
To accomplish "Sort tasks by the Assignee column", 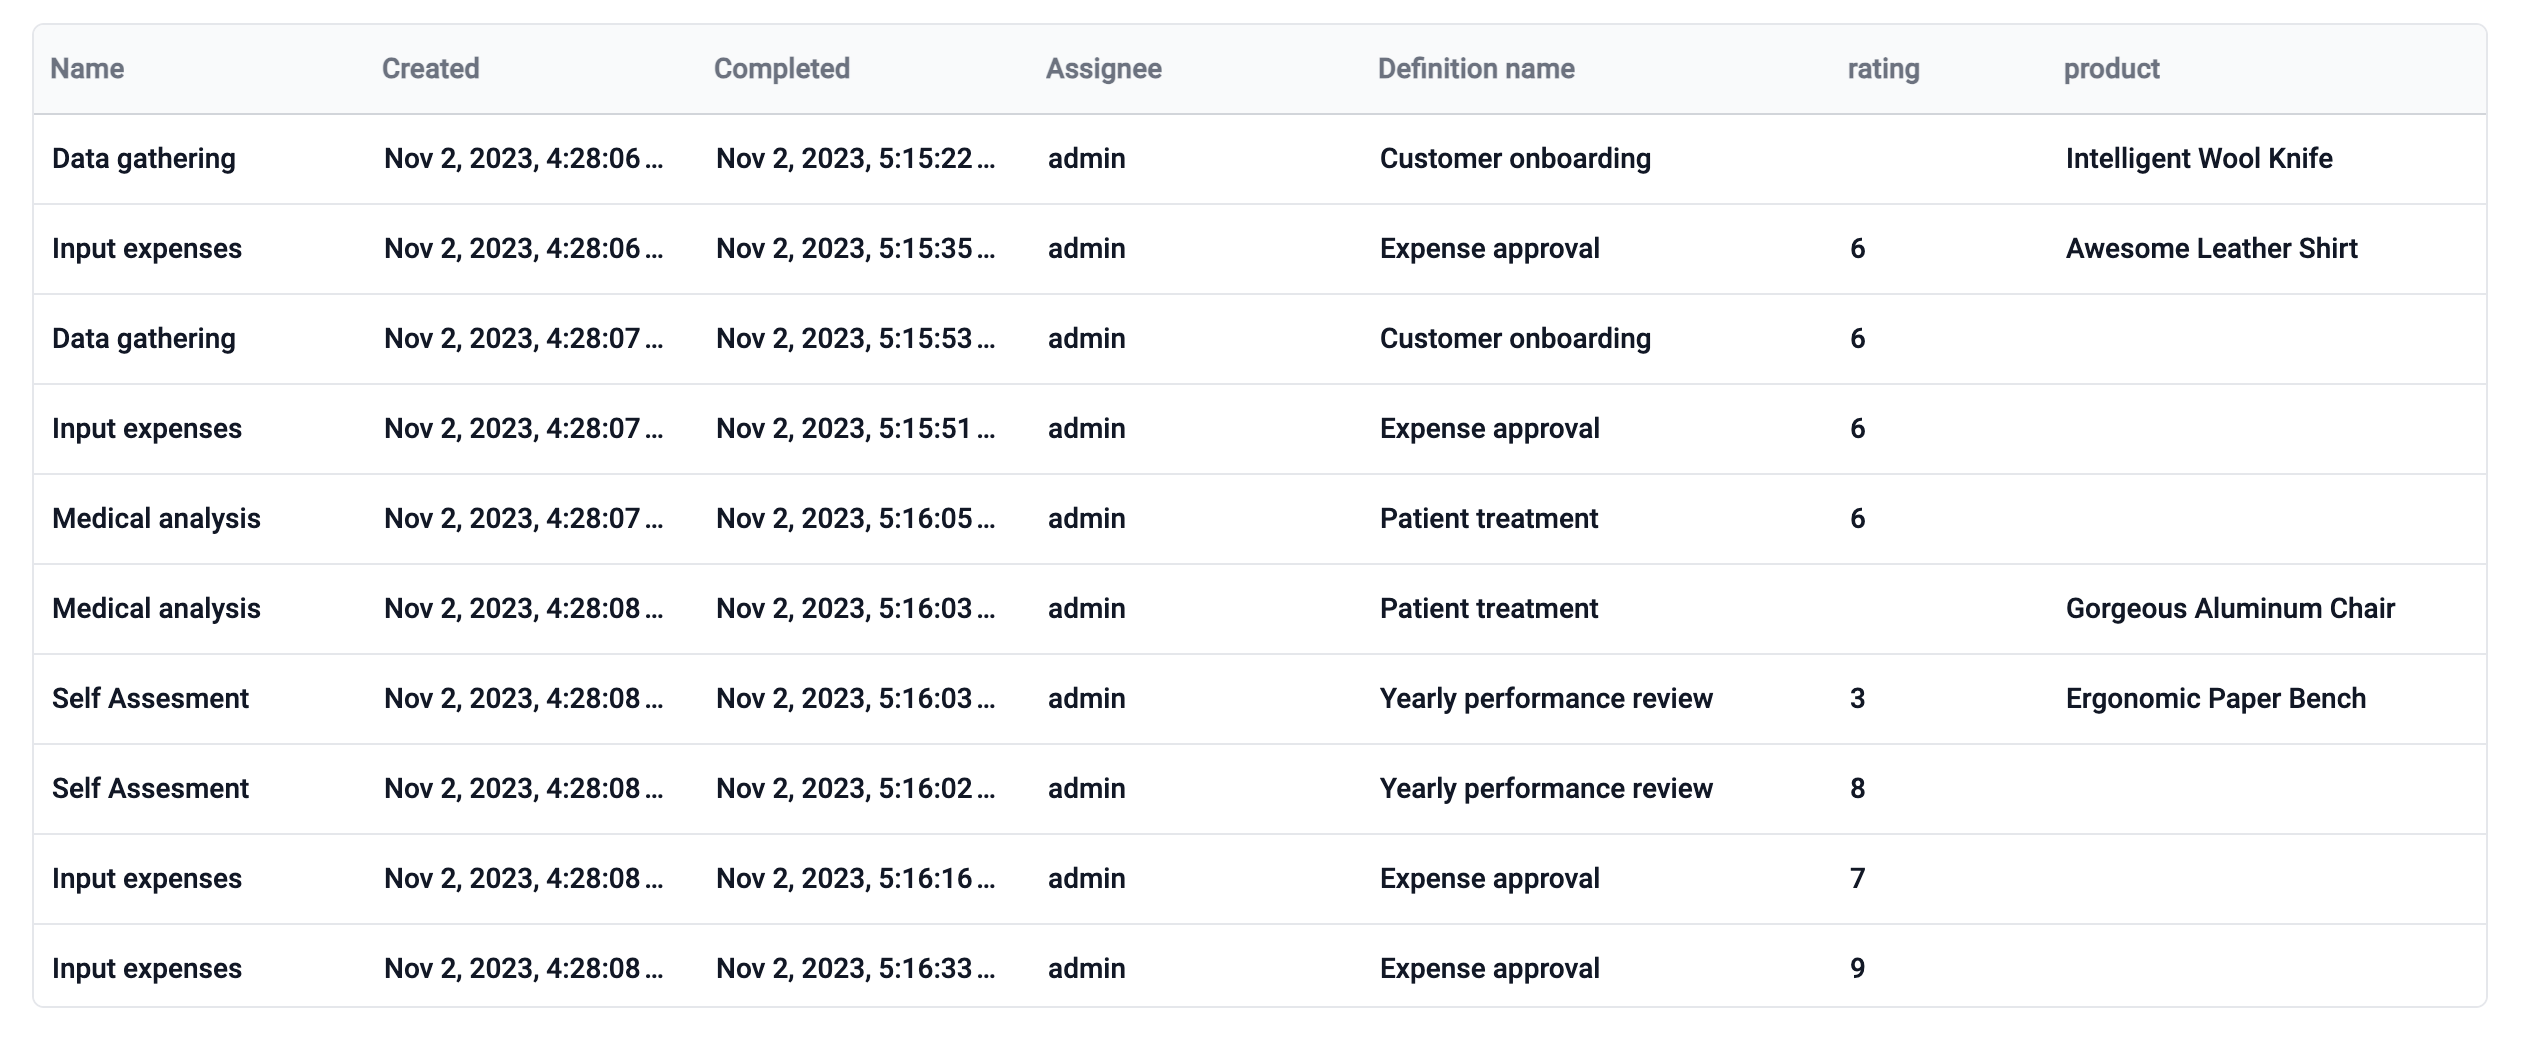I will coord(1104,68).
